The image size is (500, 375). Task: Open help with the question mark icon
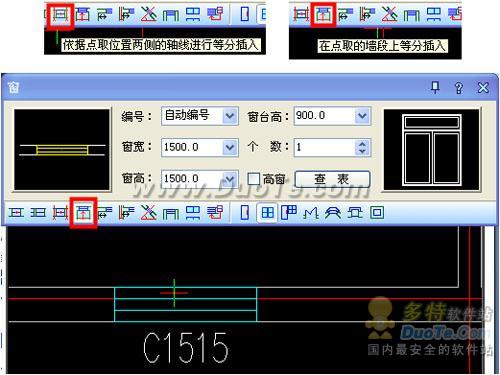459,88
